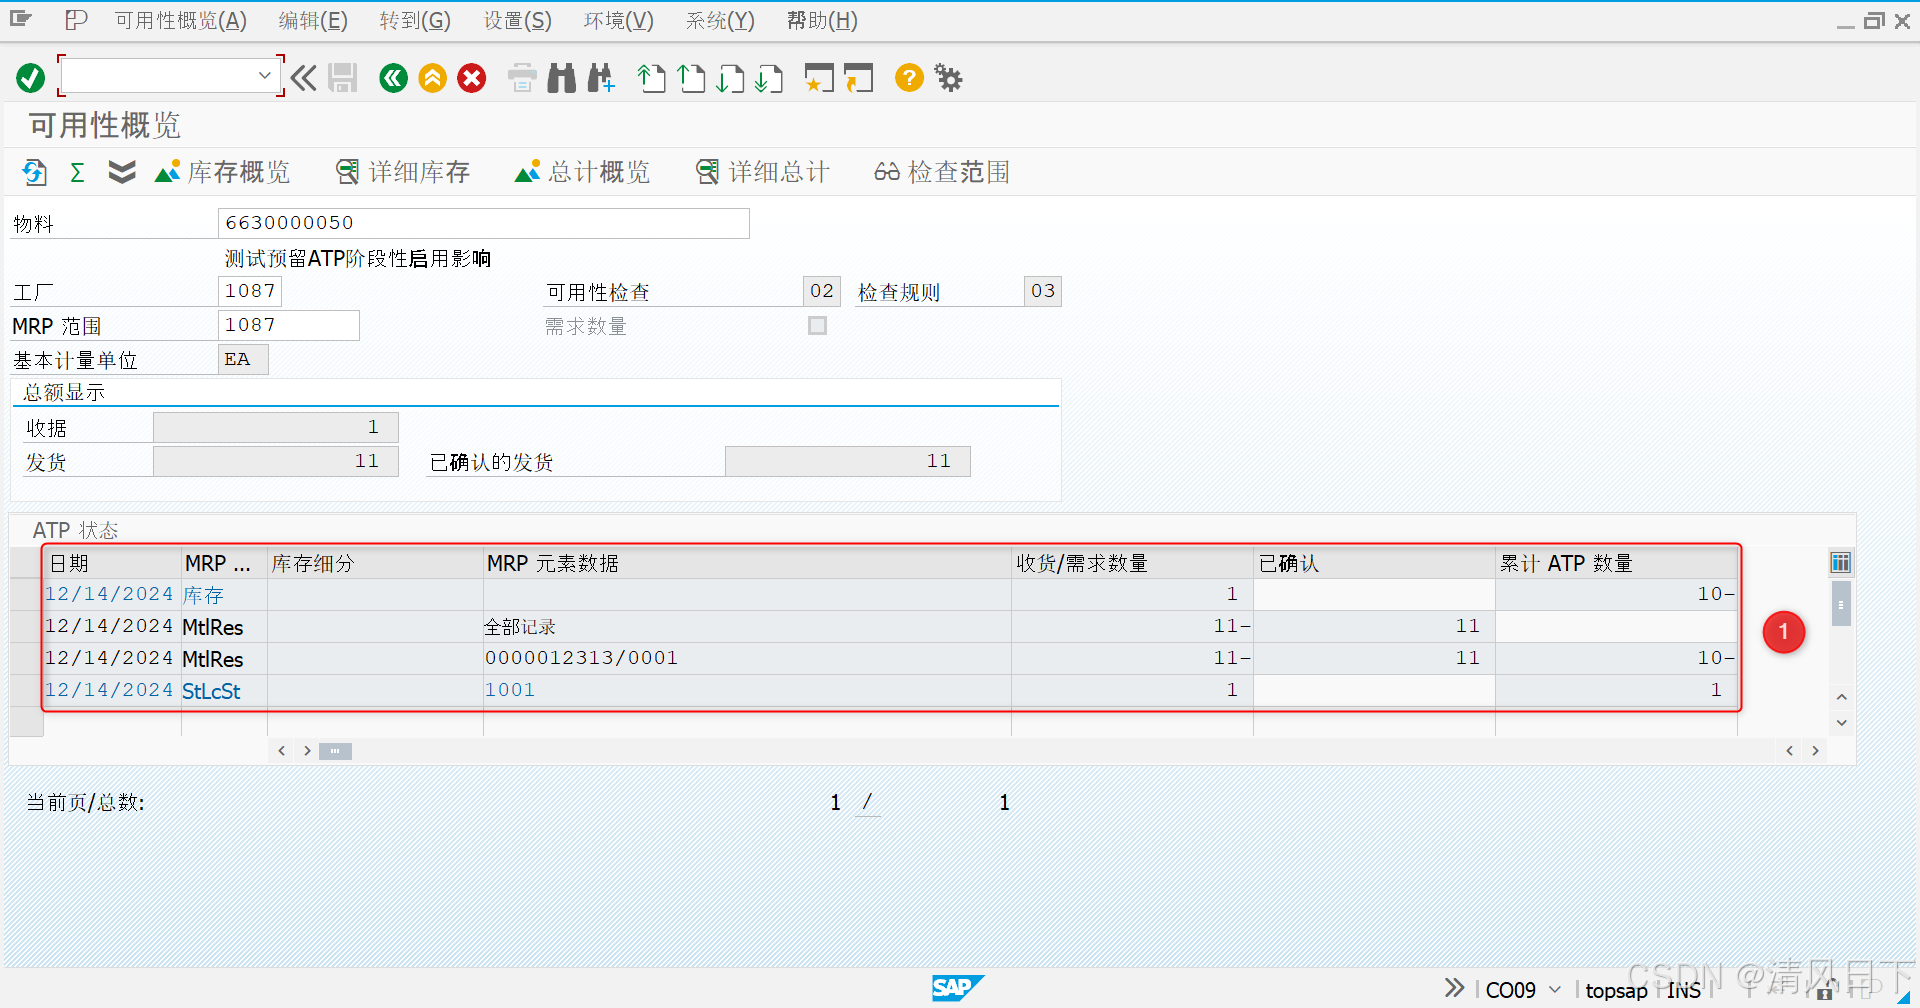Open the 系统(Y) menu
Image resolution: width=1920 pixels, height=1008 pixels.
[x=719, y=20]
